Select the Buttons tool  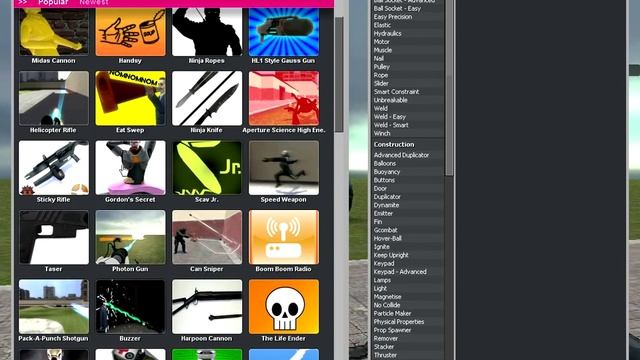click(x=384, y=180)
